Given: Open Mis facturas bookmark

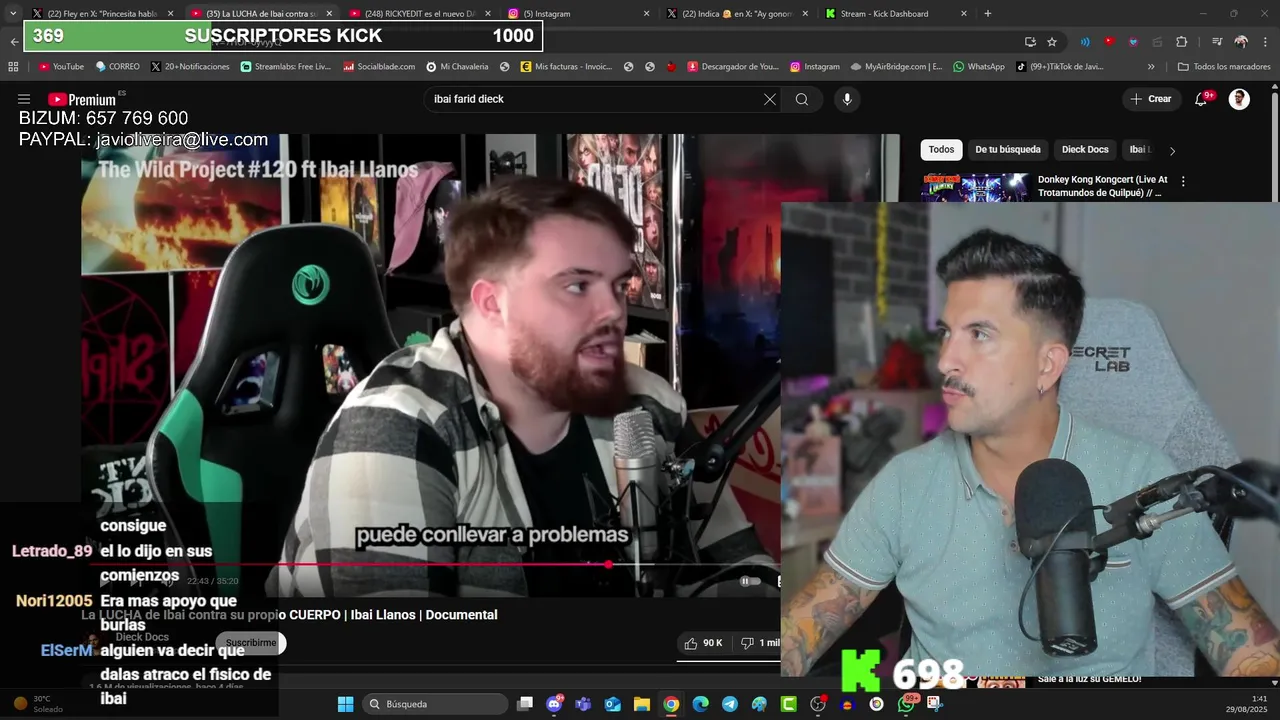Looking at the screenshot, I should (x=566, y=67).
